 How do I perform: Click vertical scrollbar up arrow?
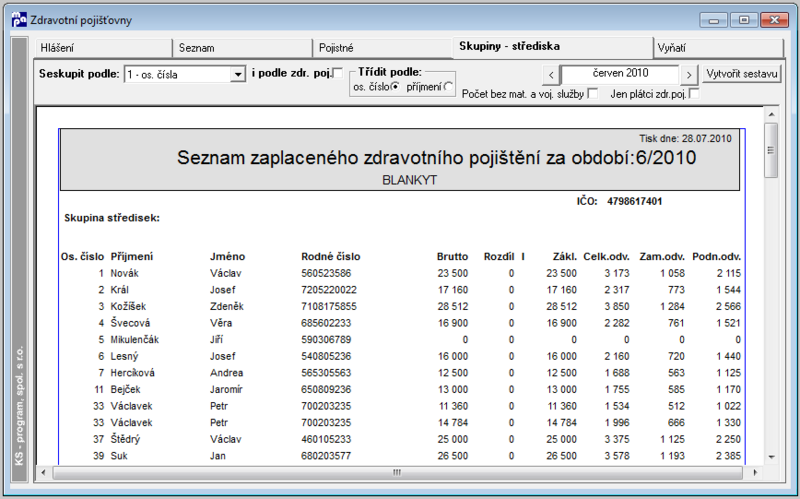(x=771, y=115)
